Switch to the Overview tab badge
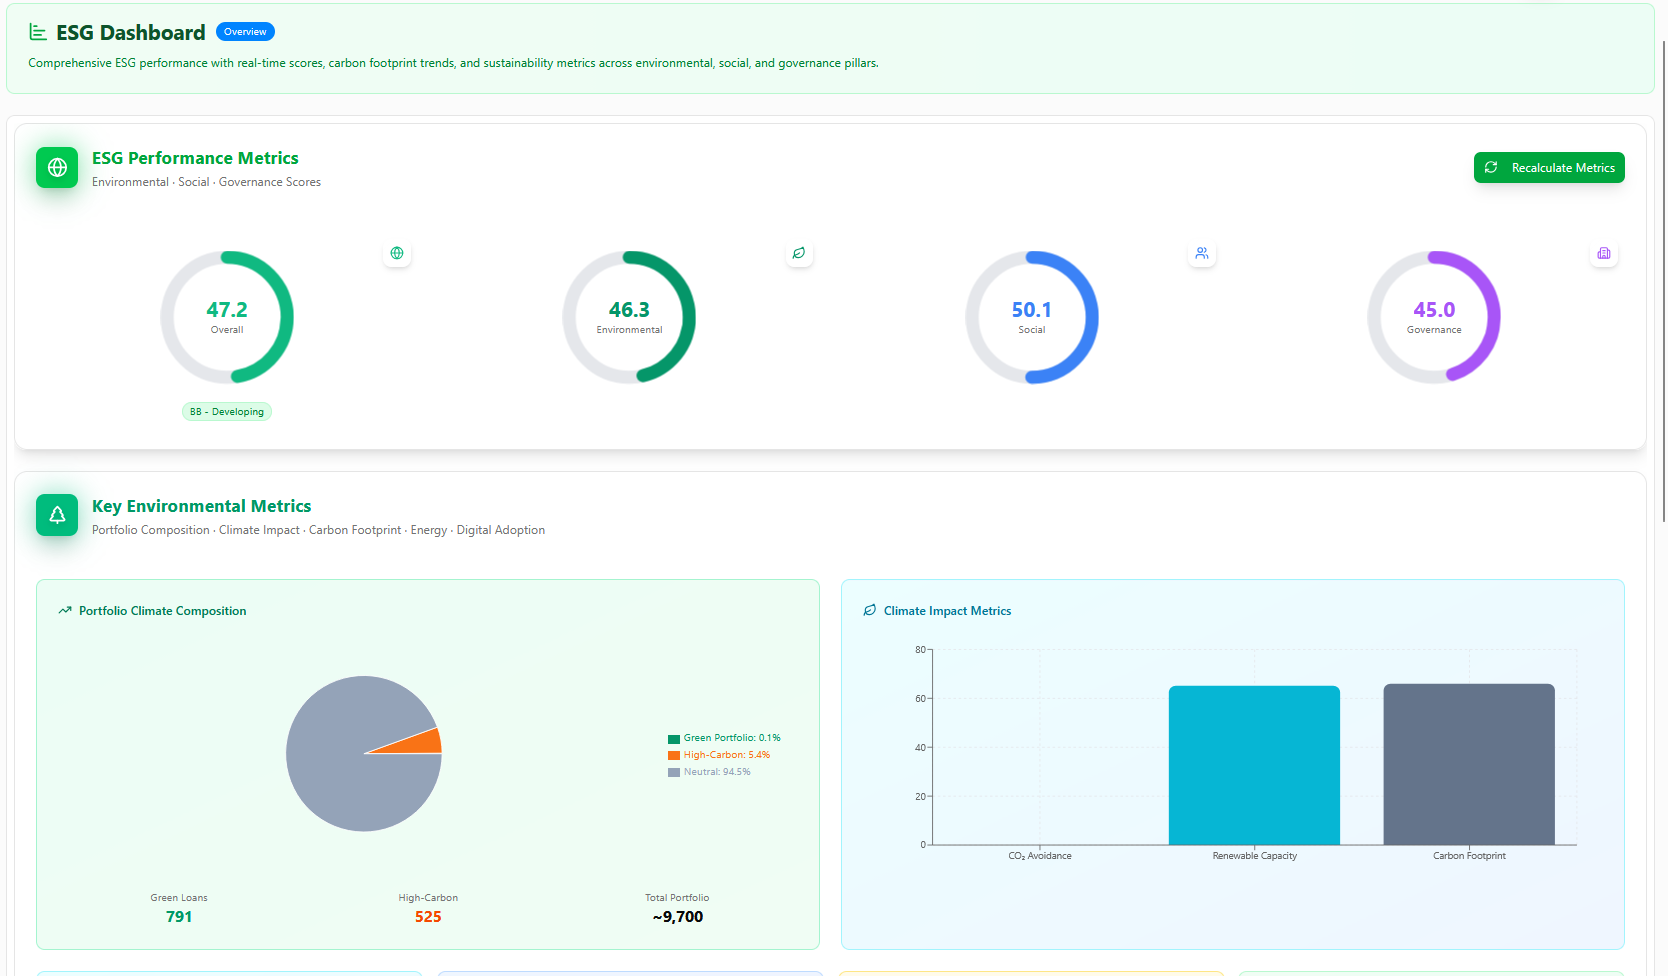Image resolution: width=1668 pixels, height=976 pixels. coord(245,31)
